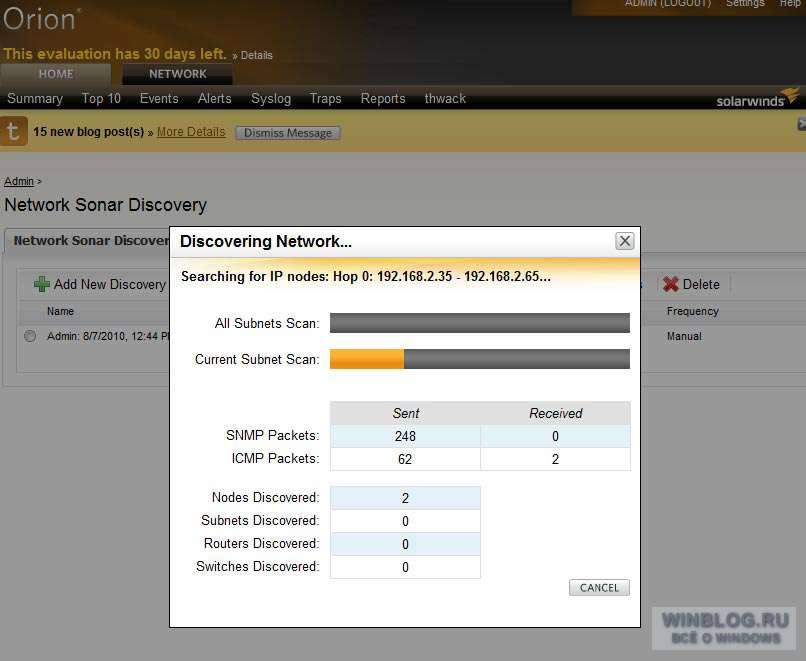Dismiss the blog post message
This screenshot has width=806, height=661.
pos(288,133)
